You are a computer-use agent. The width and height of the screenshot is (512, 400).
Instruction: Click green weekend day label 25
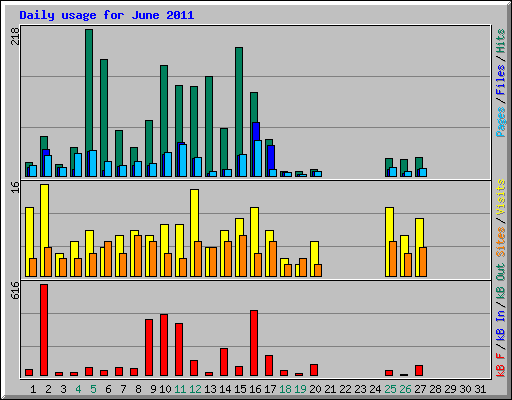[390, 389]
